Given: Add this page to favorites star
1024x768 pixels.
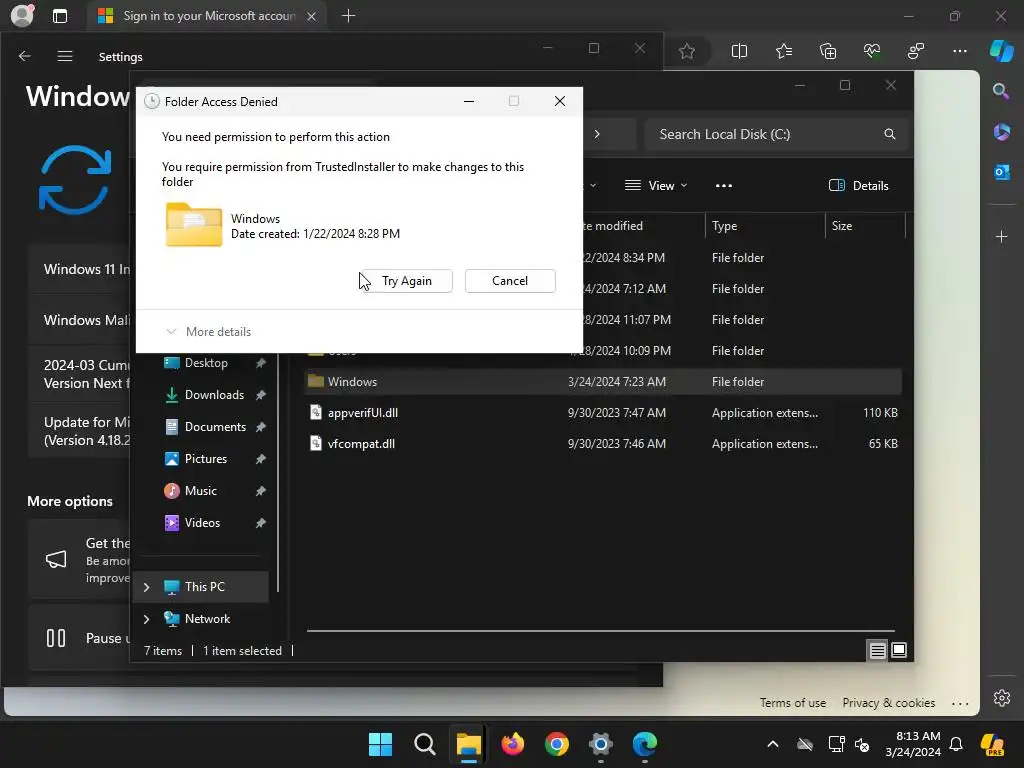Looking at the screenshot, I should pos(686,51).
